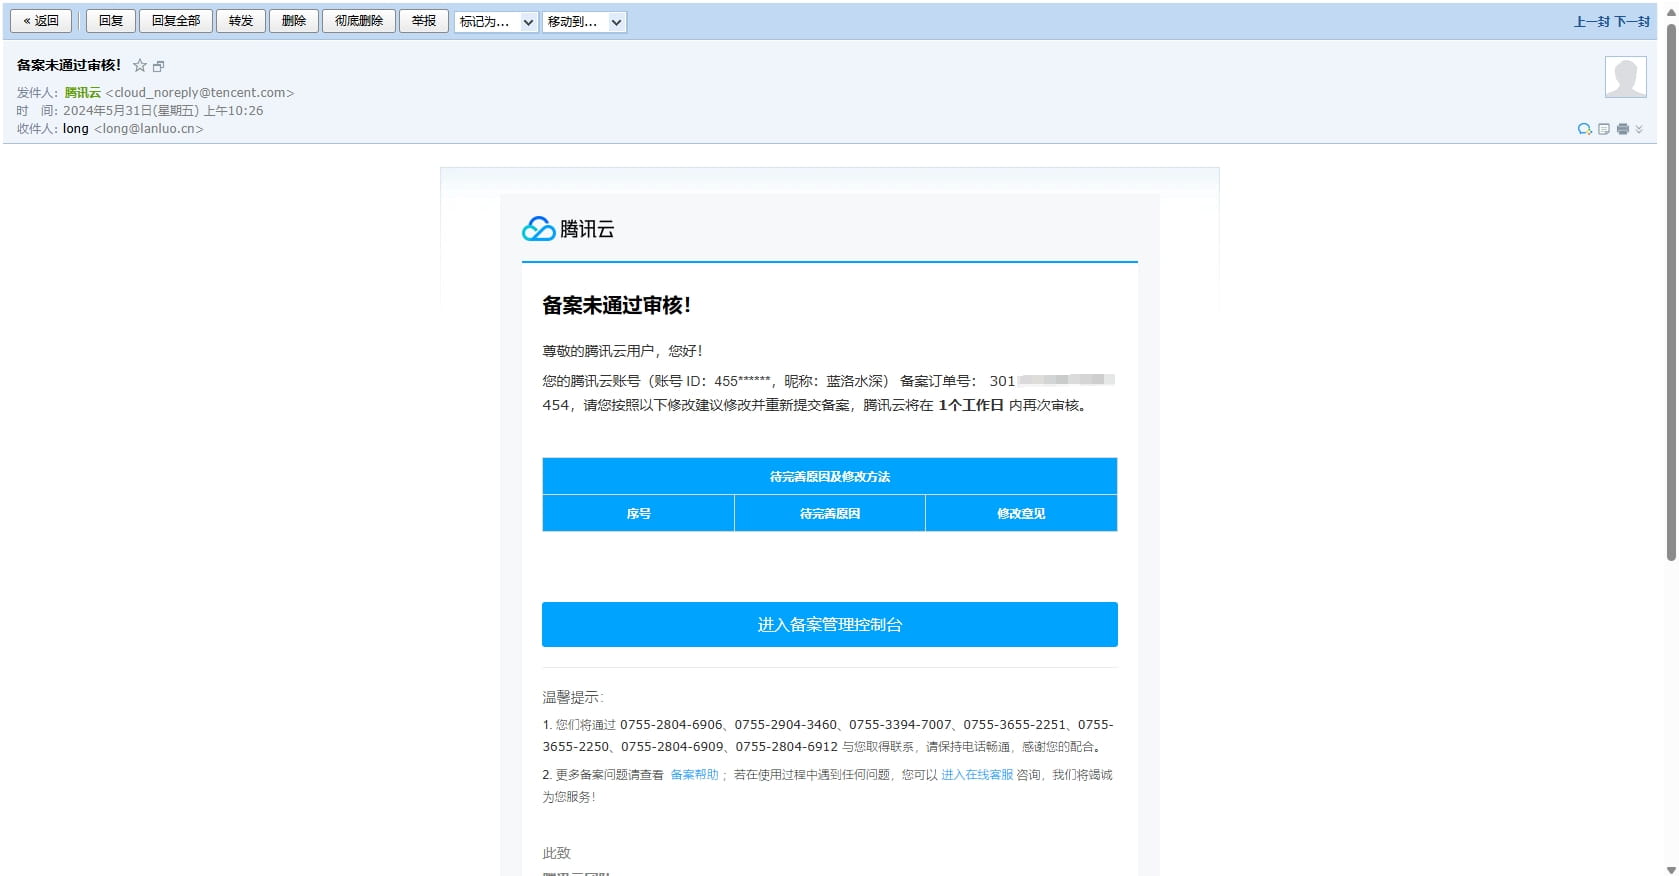This screenshot has width=1679, height=876.
Task: Forward the email using 转发
Action: [241, 21]
